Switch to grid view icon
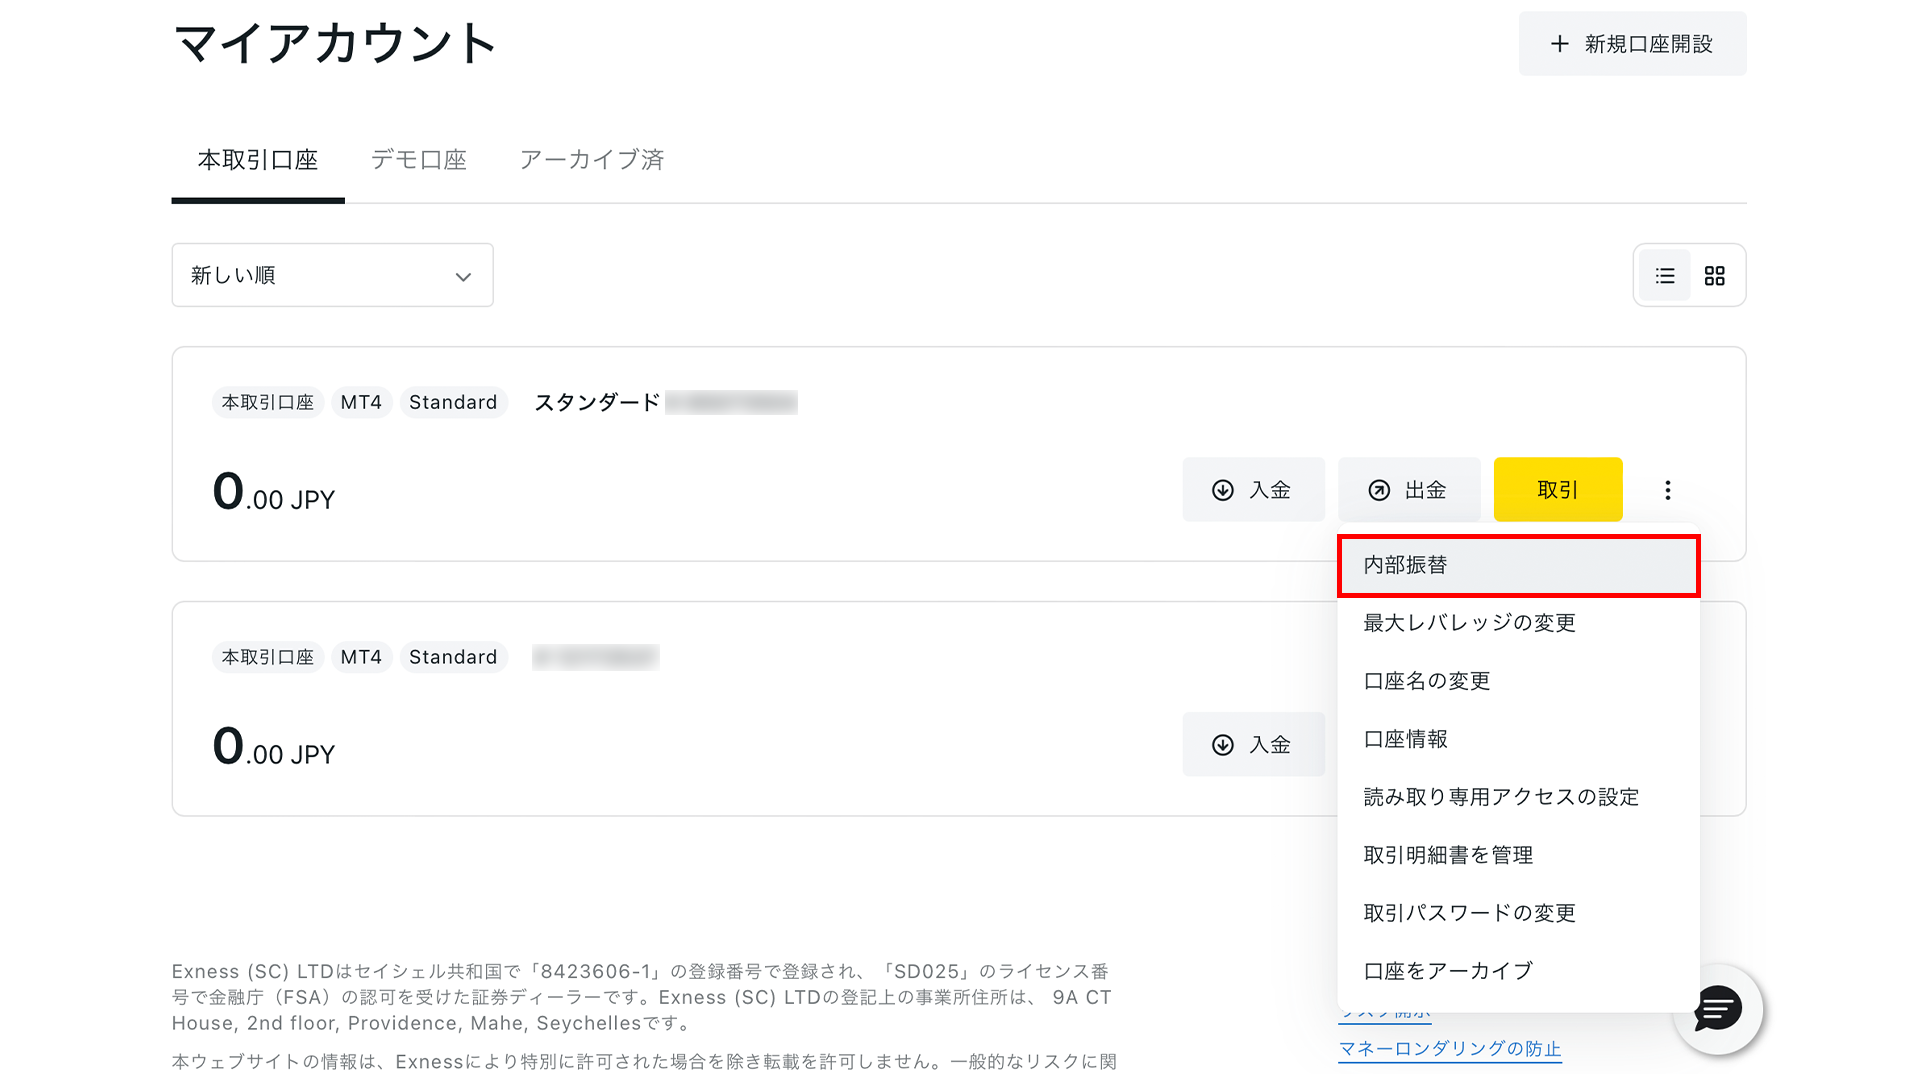The height and width of the screenshot is (1080, 1920). pos(1715,276)
